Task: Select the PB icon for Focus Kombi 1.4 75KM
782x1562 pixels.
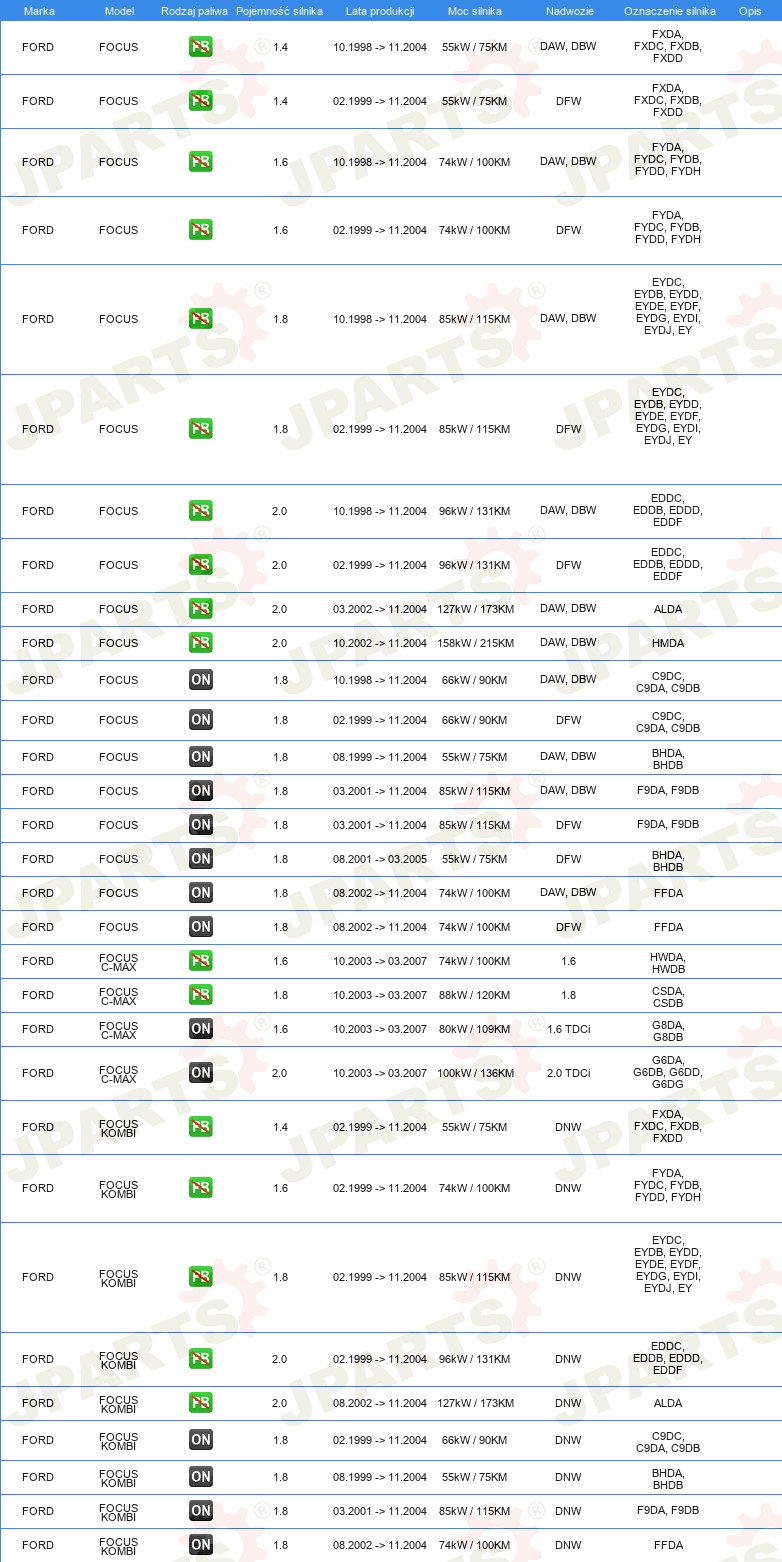Action: click(x=201, y=1127)
